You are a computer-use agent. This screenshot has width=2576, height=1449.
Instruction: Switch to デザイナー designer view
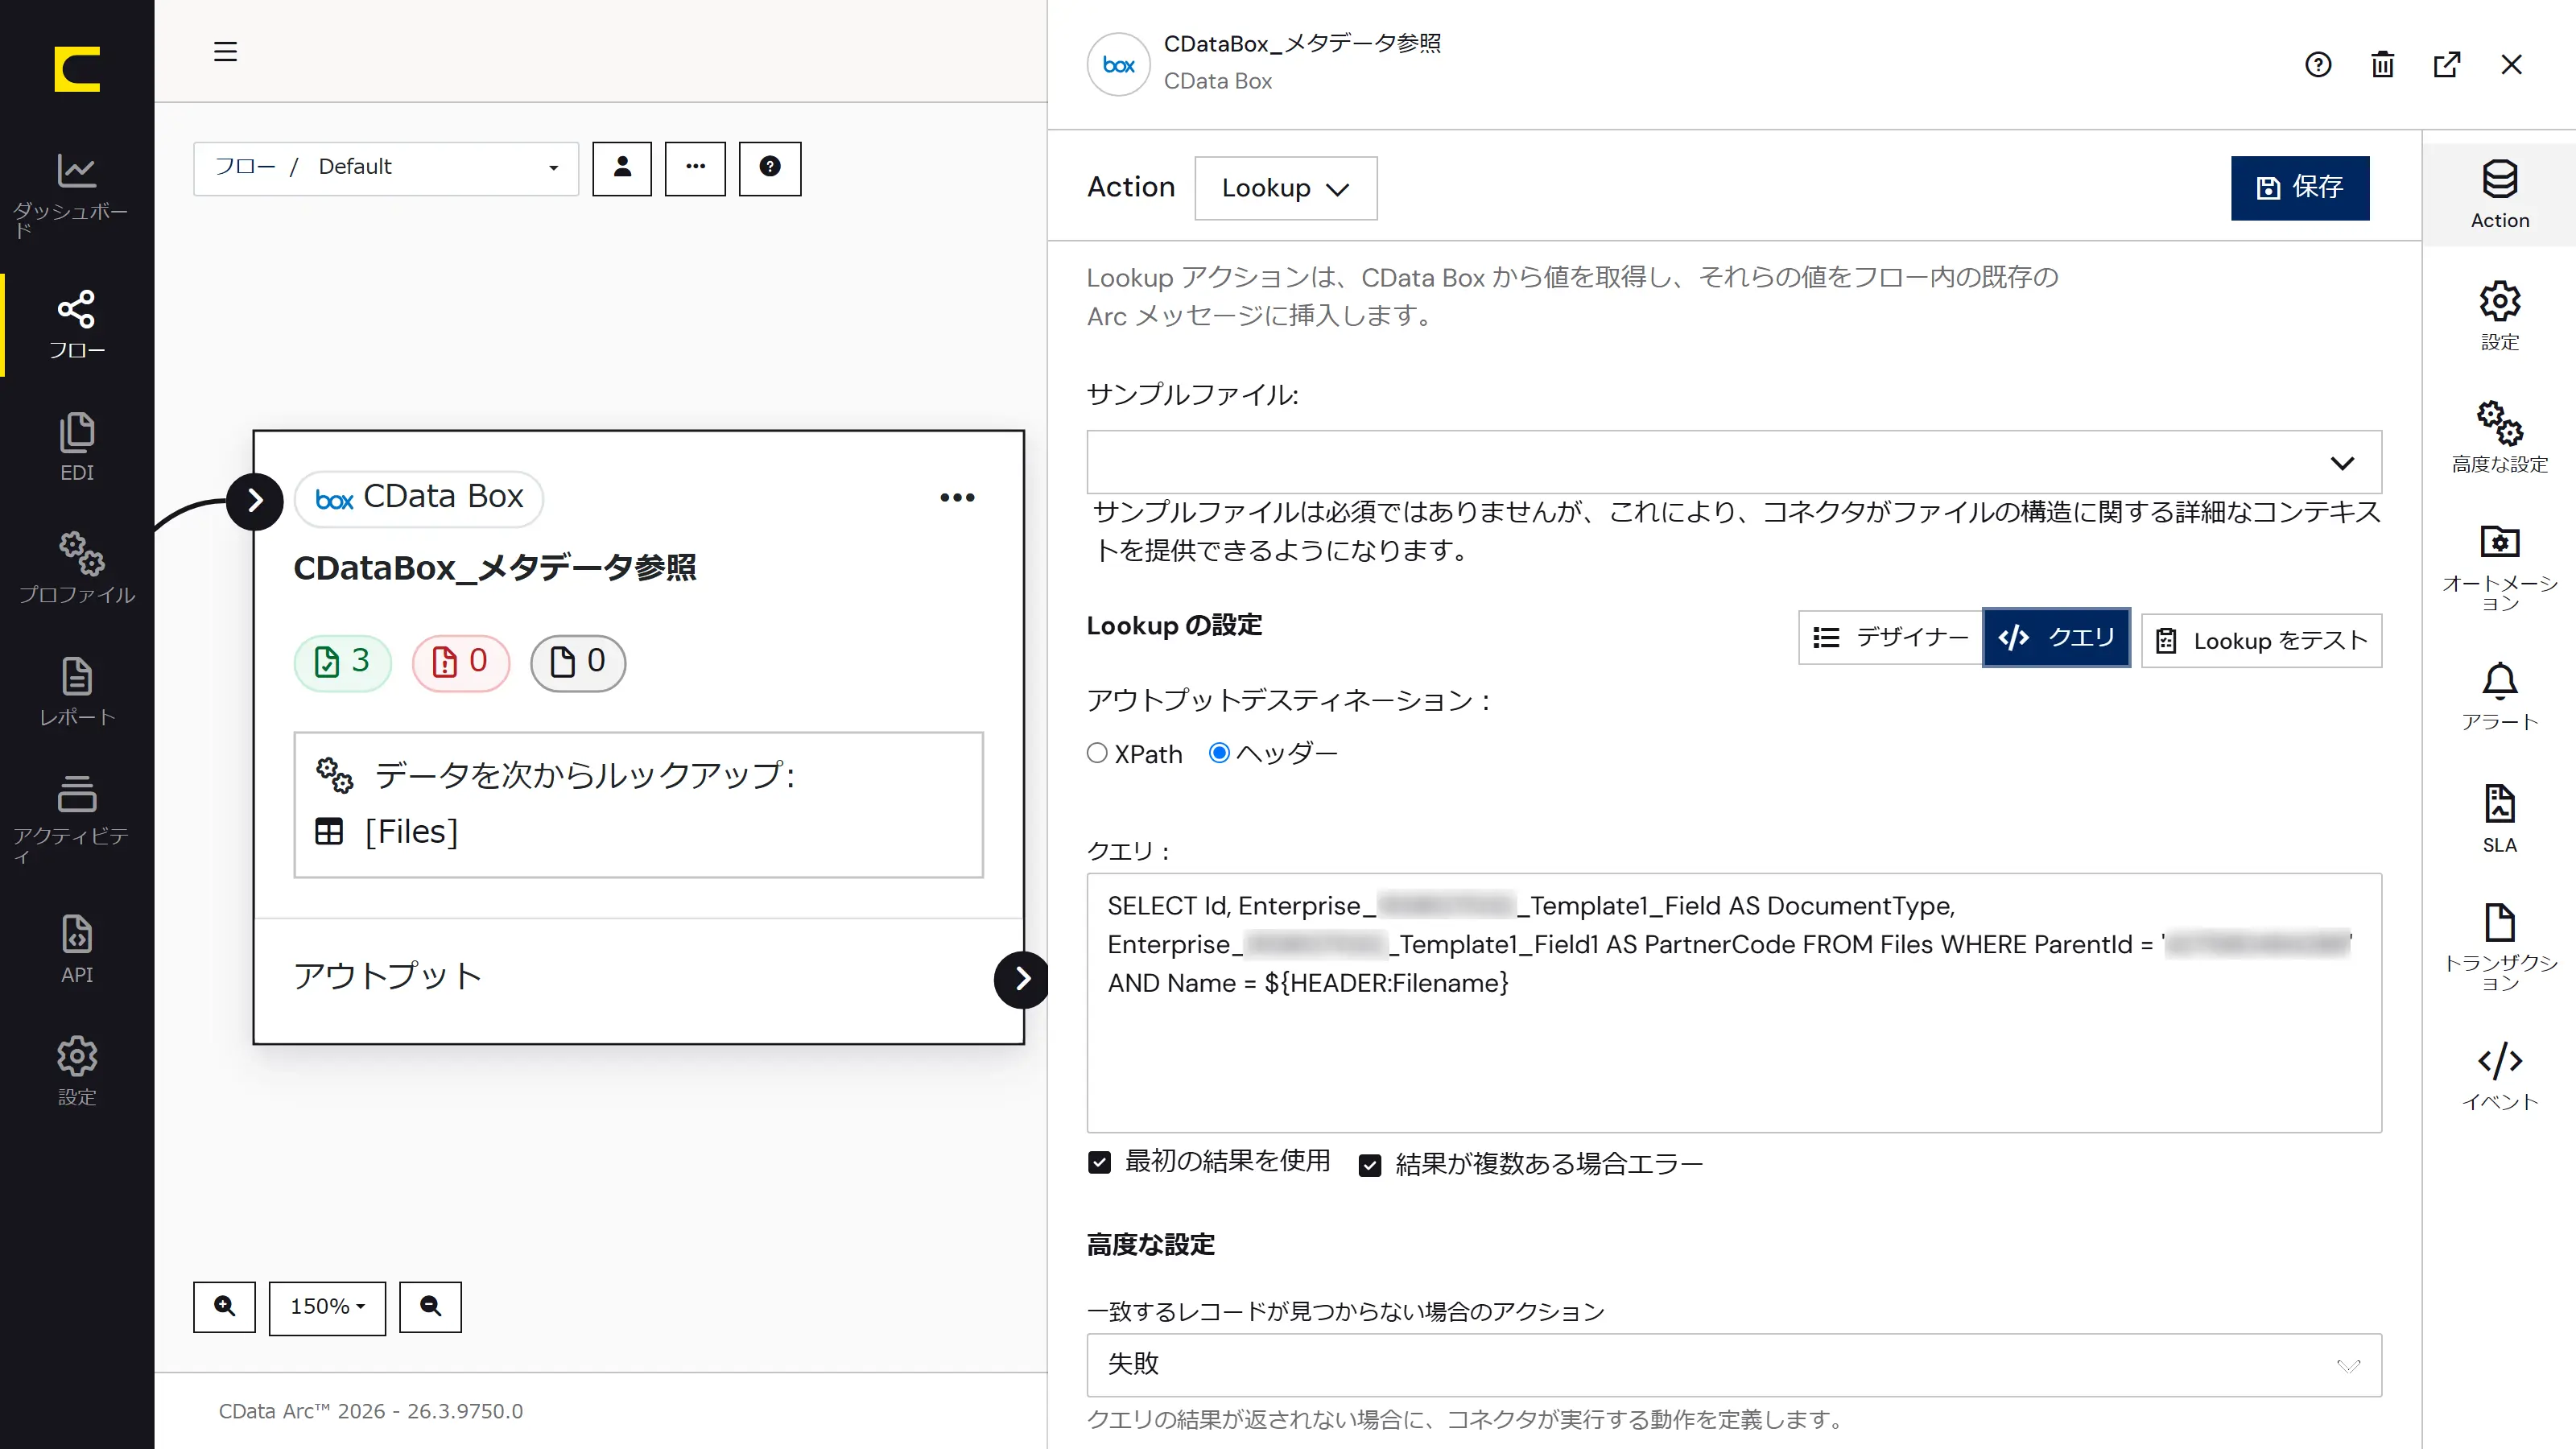(1890, 638)
